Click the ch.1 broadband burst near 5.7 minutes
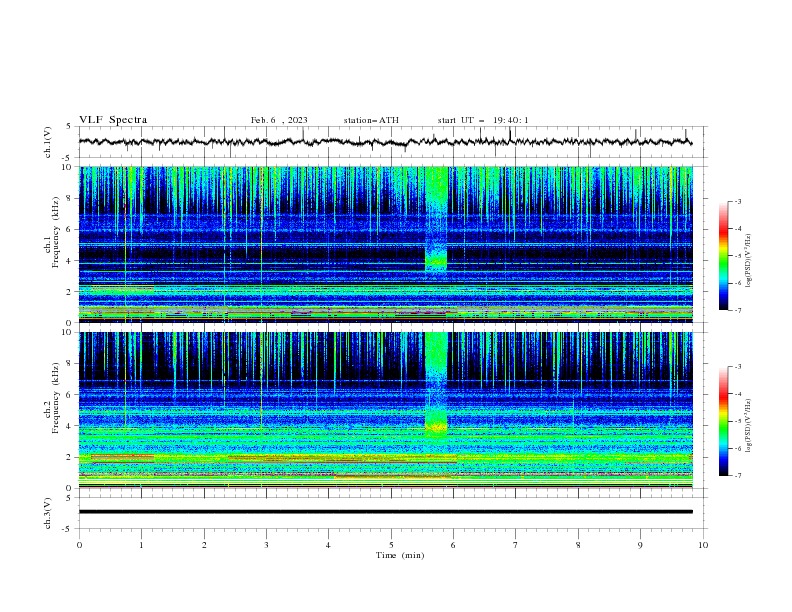792x612 pixels. point(436,220)
